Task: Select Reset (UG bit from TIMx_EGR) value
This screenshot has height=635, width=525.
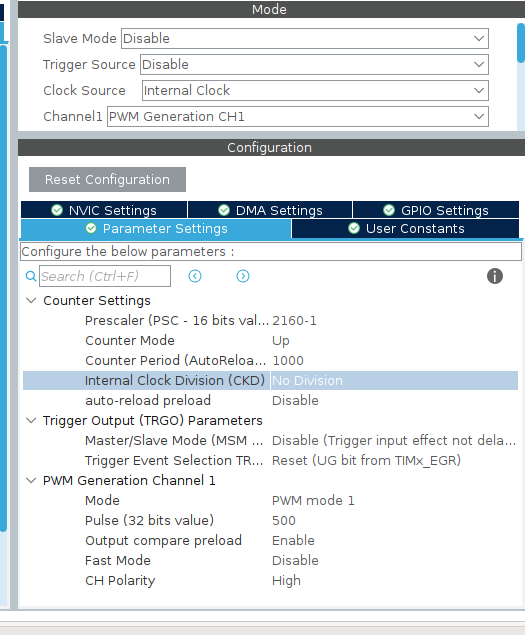Action: pyautogui.click(x=366, y=460)
